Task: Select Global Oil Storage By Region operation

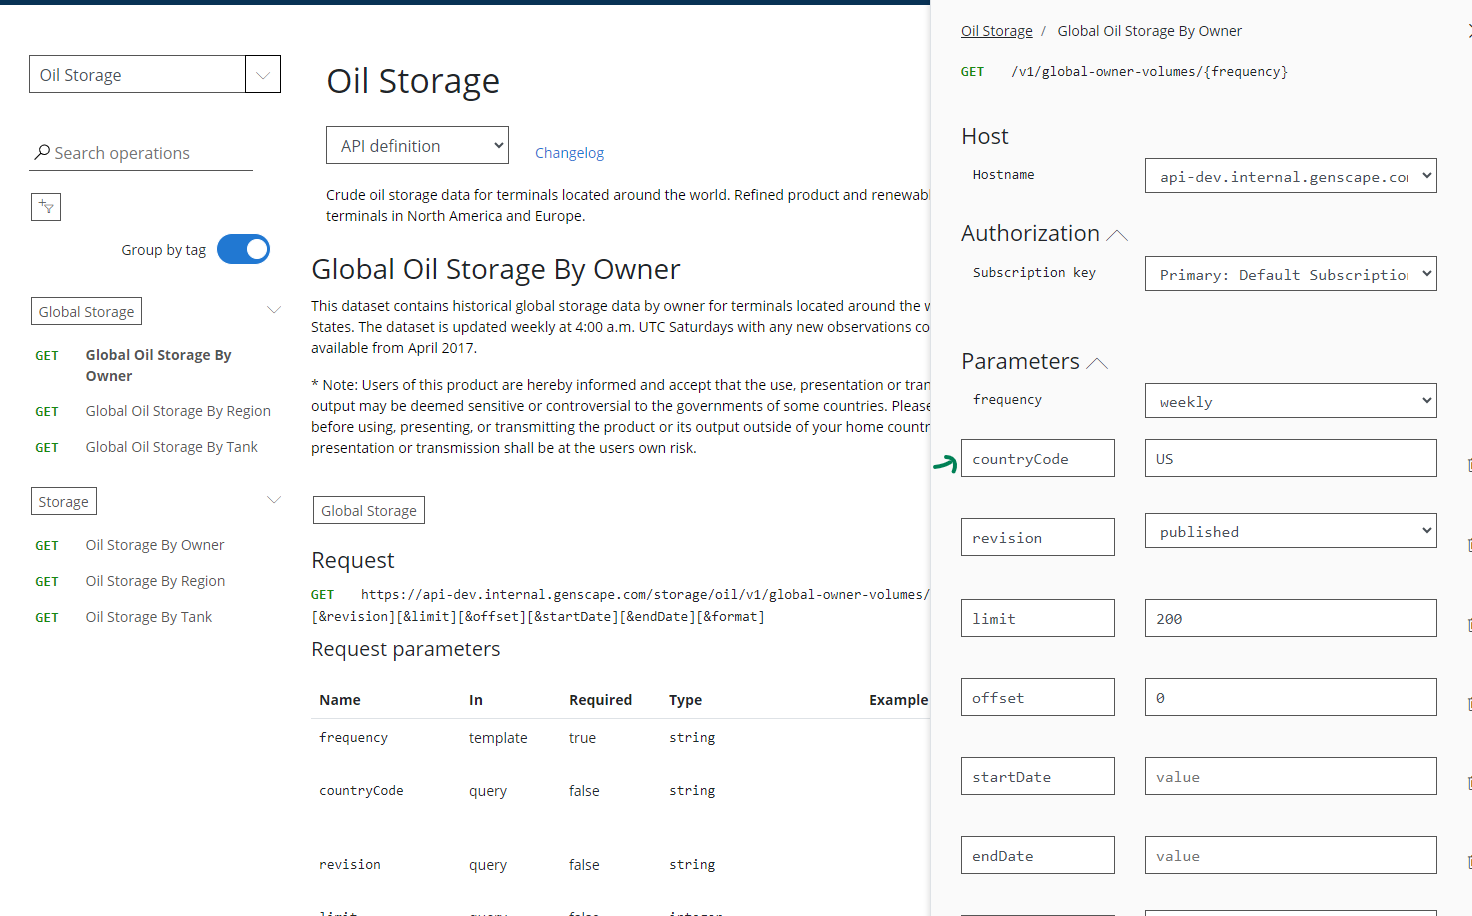Action: tap(178, 411)
